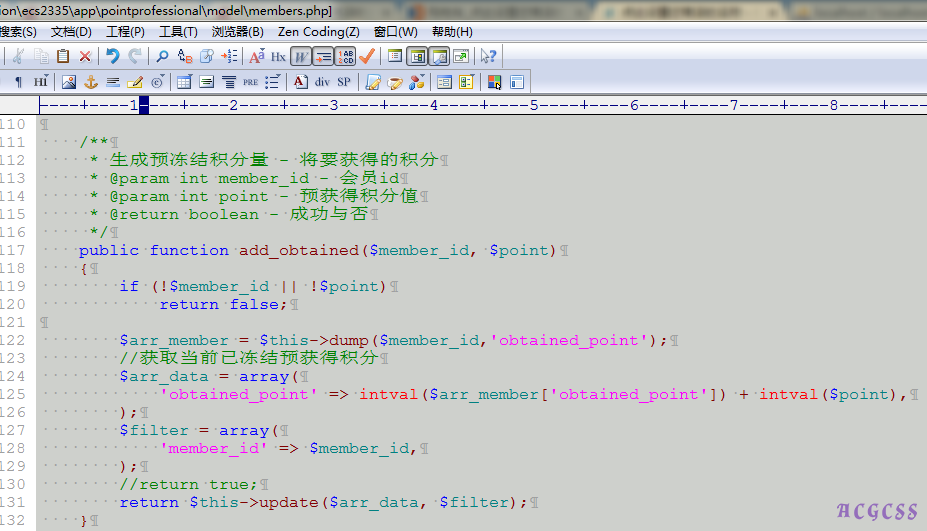Open the HI heading dropdown

coord(40,82)
